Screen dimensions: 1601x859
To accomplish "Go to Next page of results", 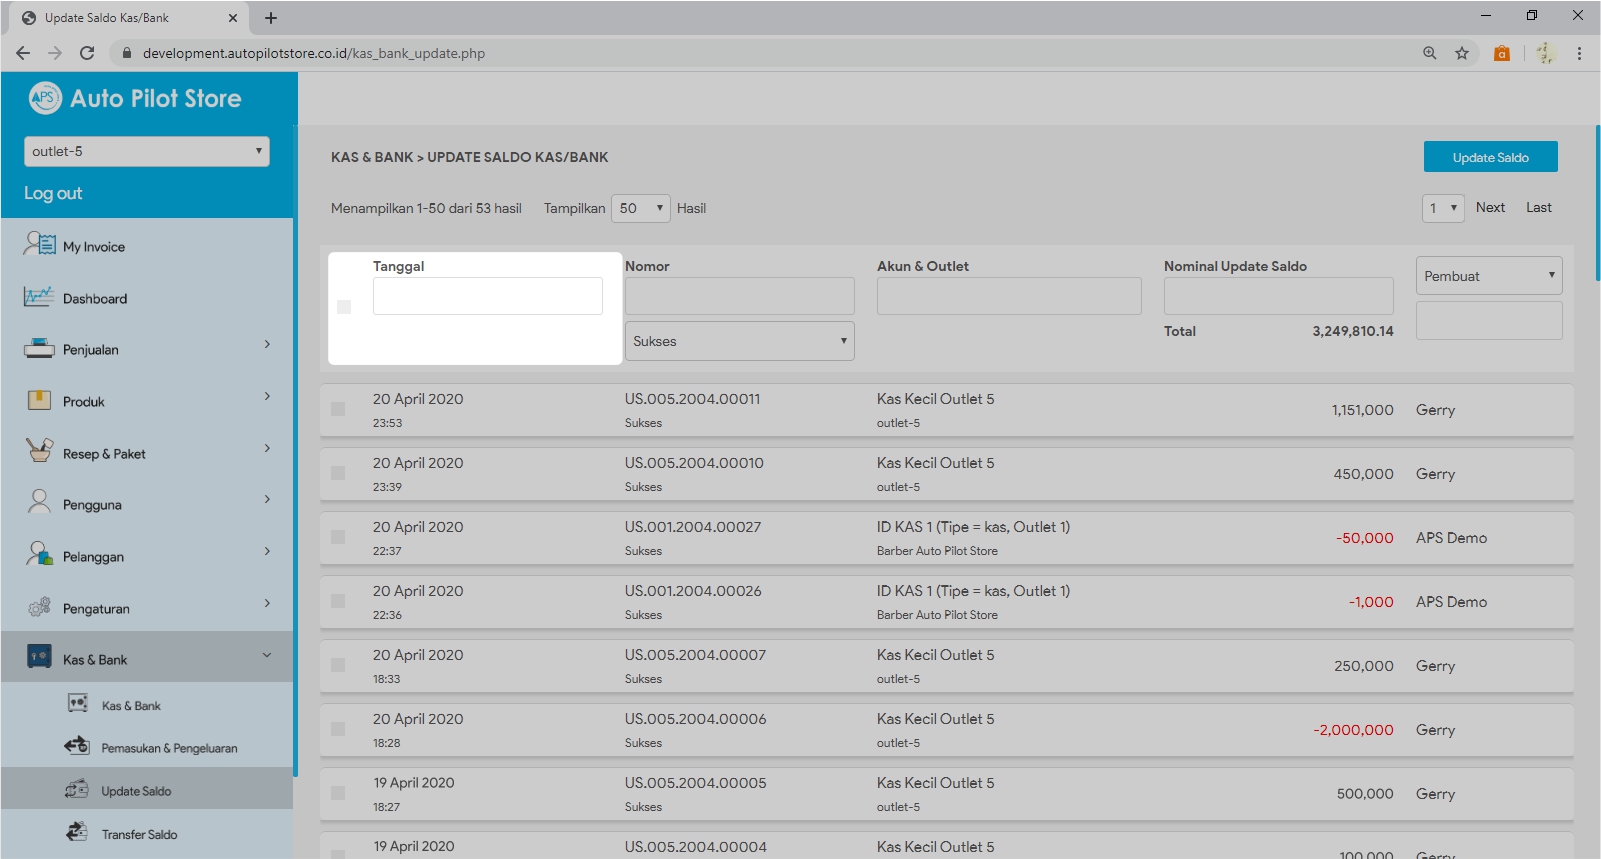I will point(1489,208).
